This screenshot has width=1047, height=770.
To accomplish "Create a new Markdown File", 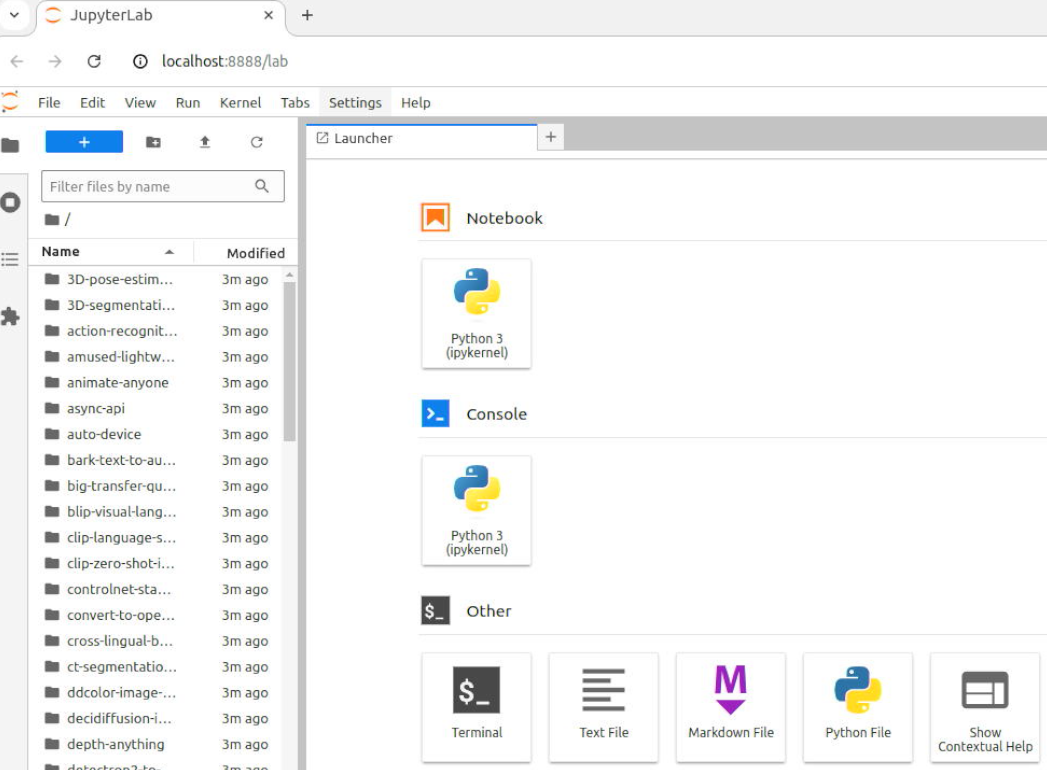I will (730, 707).
